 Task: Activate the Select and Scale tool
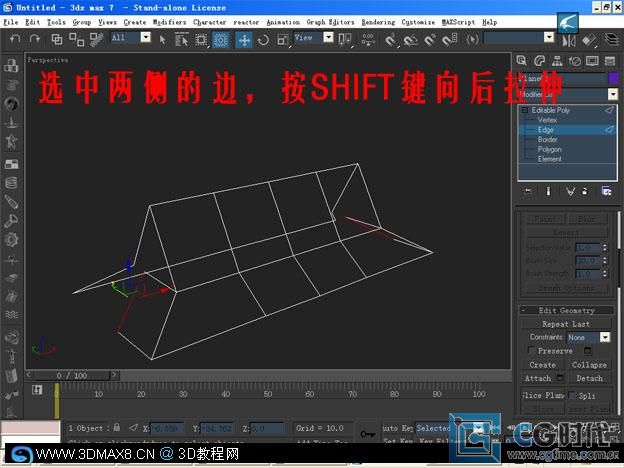coord(283,40)
